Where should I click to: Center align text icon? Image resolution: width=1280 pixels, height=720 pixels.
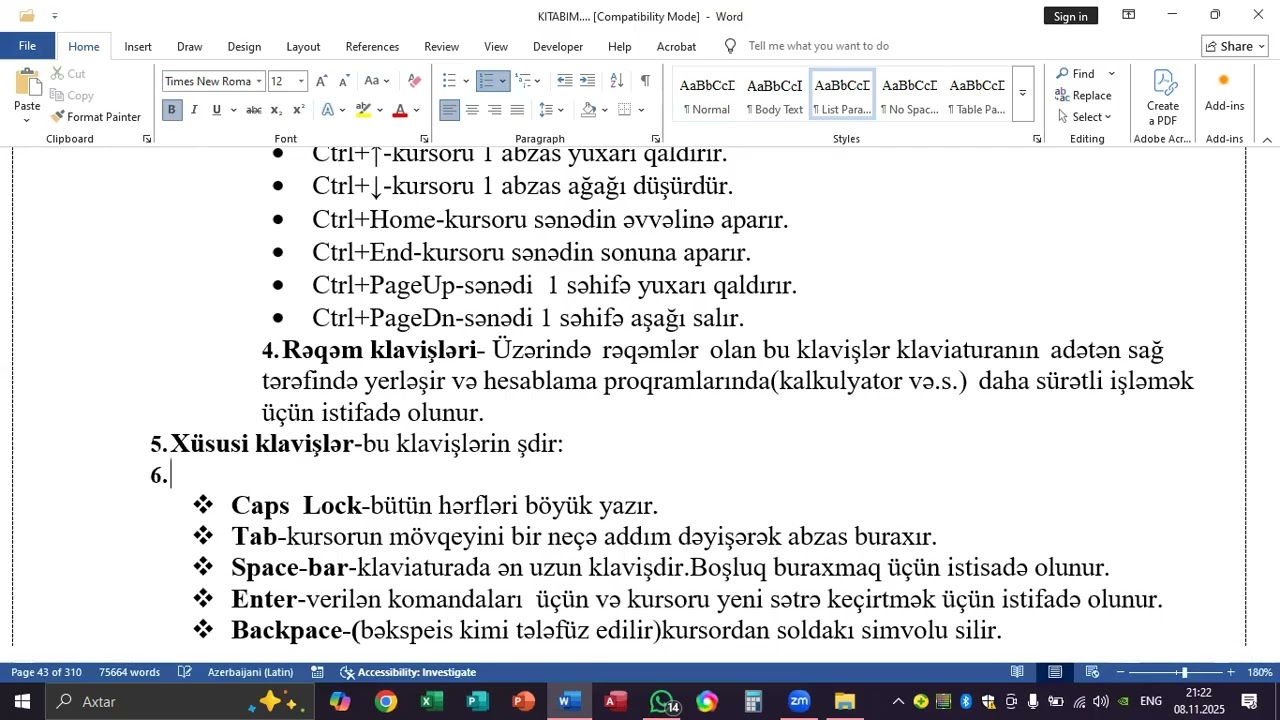pyautogui.click(x=472, y=110)
